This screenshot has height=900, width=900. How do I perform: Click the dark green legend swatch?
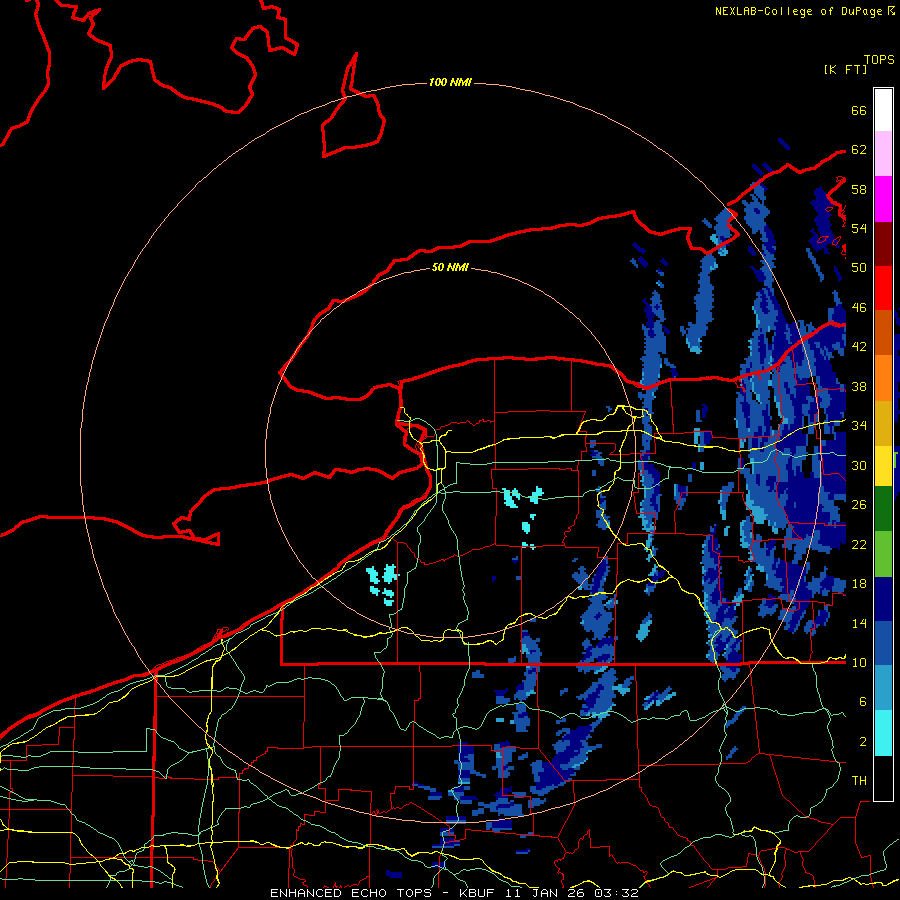[883, 508]
